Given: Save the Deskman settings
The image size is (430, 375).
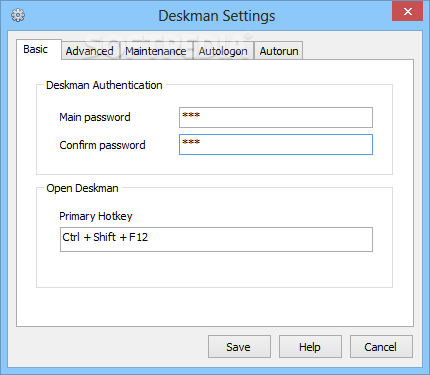Looking at the screenshot, I should [239, 347].
